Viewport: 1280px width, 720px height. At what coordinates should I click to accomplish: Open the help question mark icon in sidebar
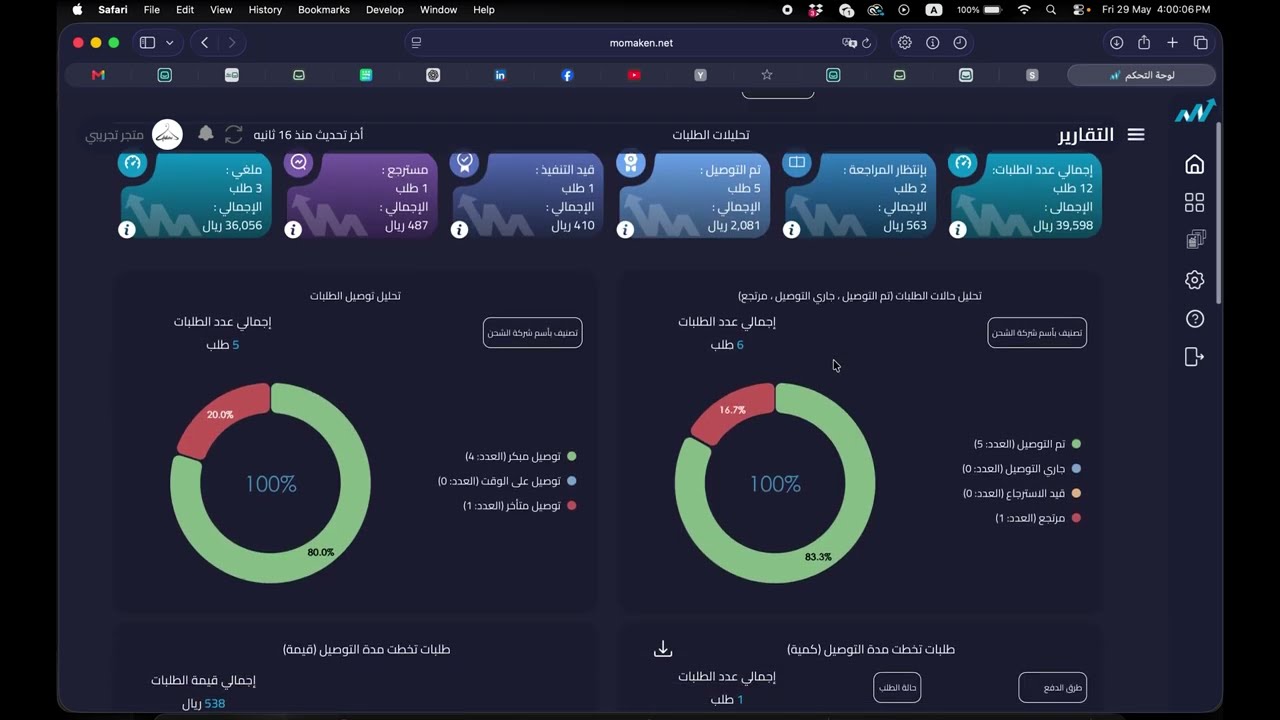click(x=1194, y=319)
